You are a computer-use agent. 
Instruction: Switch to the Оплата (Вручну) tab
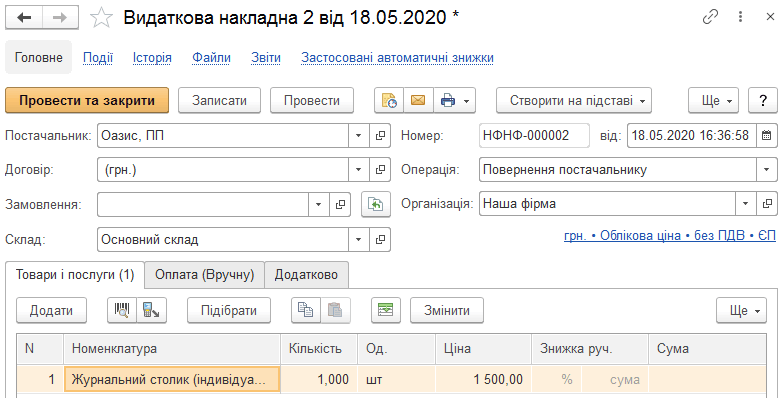tap(205, 275)
